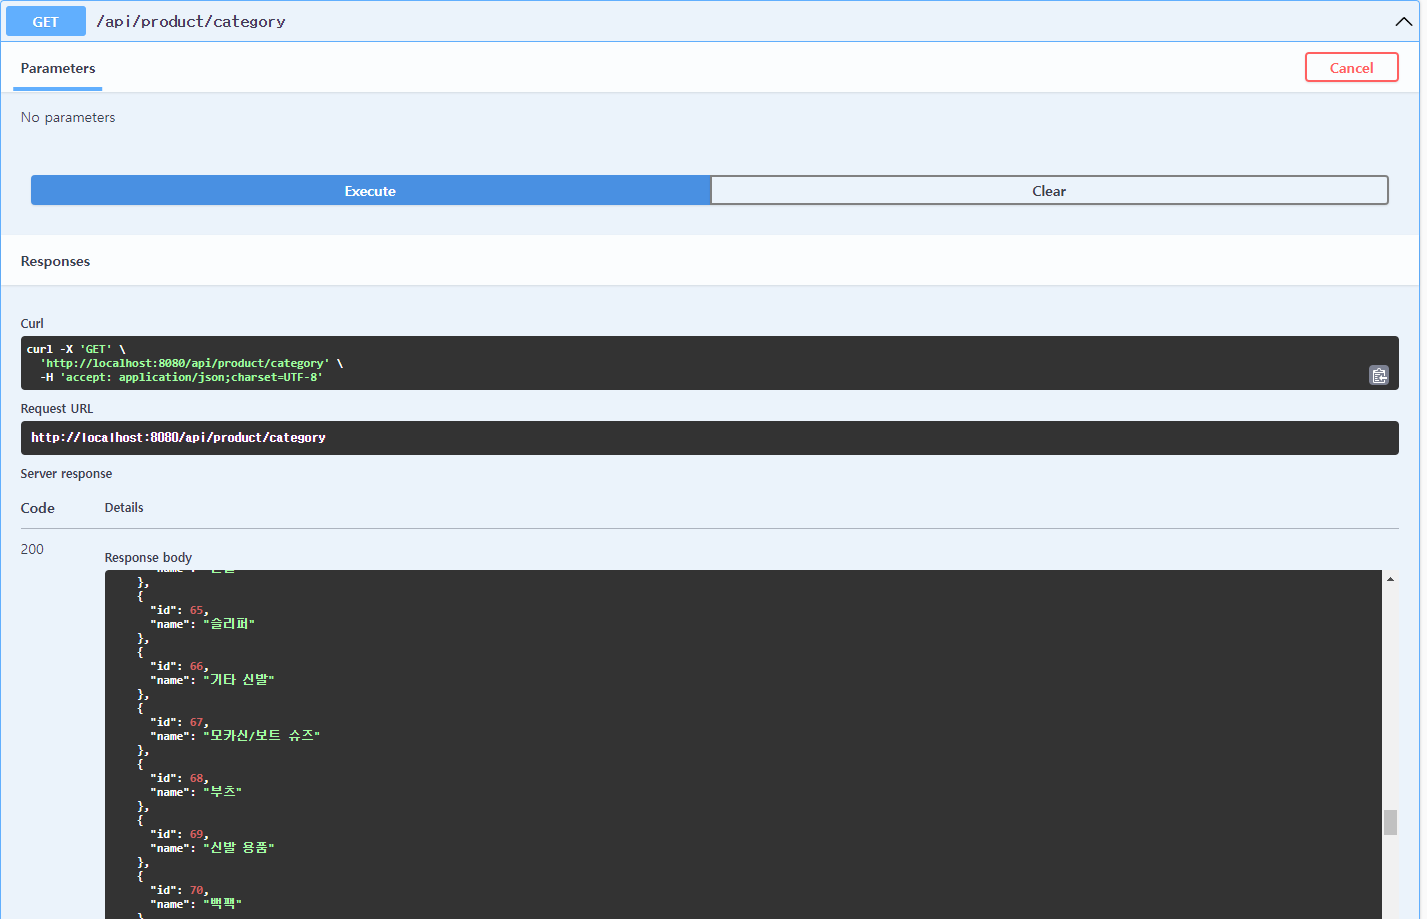Click the "슬리퍼" name value in the JSON

click(x=230, y=623)
